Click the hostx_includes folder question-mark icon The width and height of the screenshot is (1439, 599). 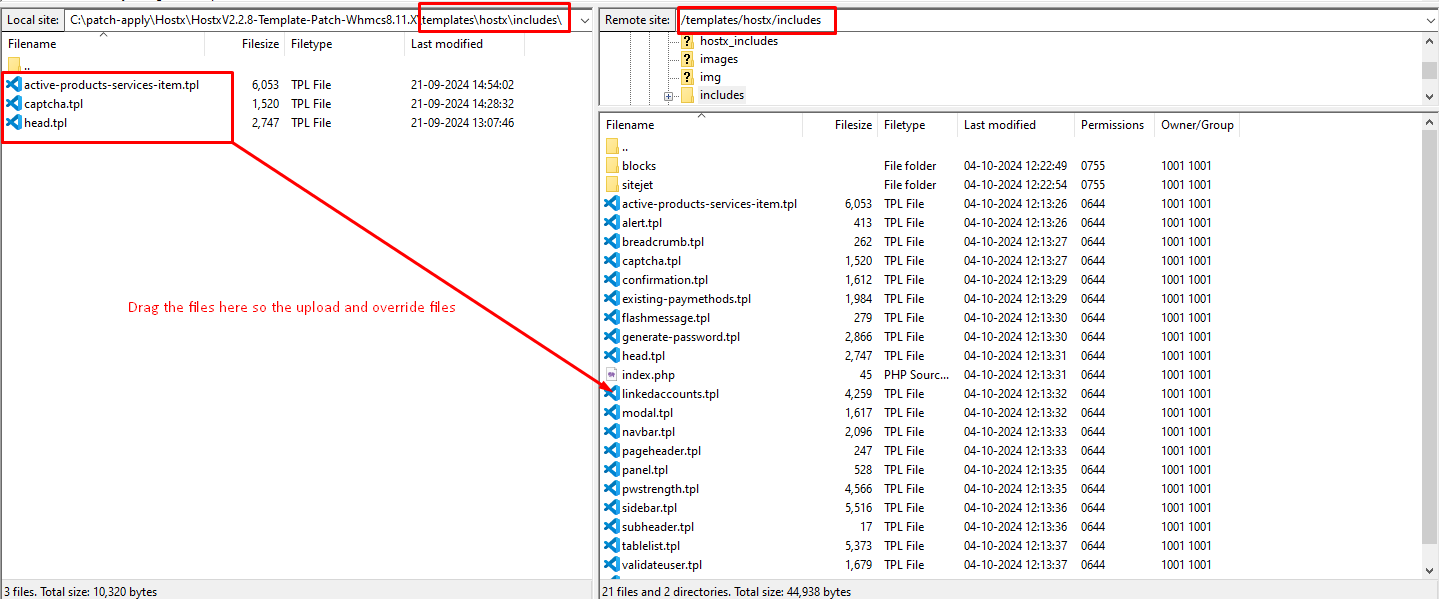point(687,41)
